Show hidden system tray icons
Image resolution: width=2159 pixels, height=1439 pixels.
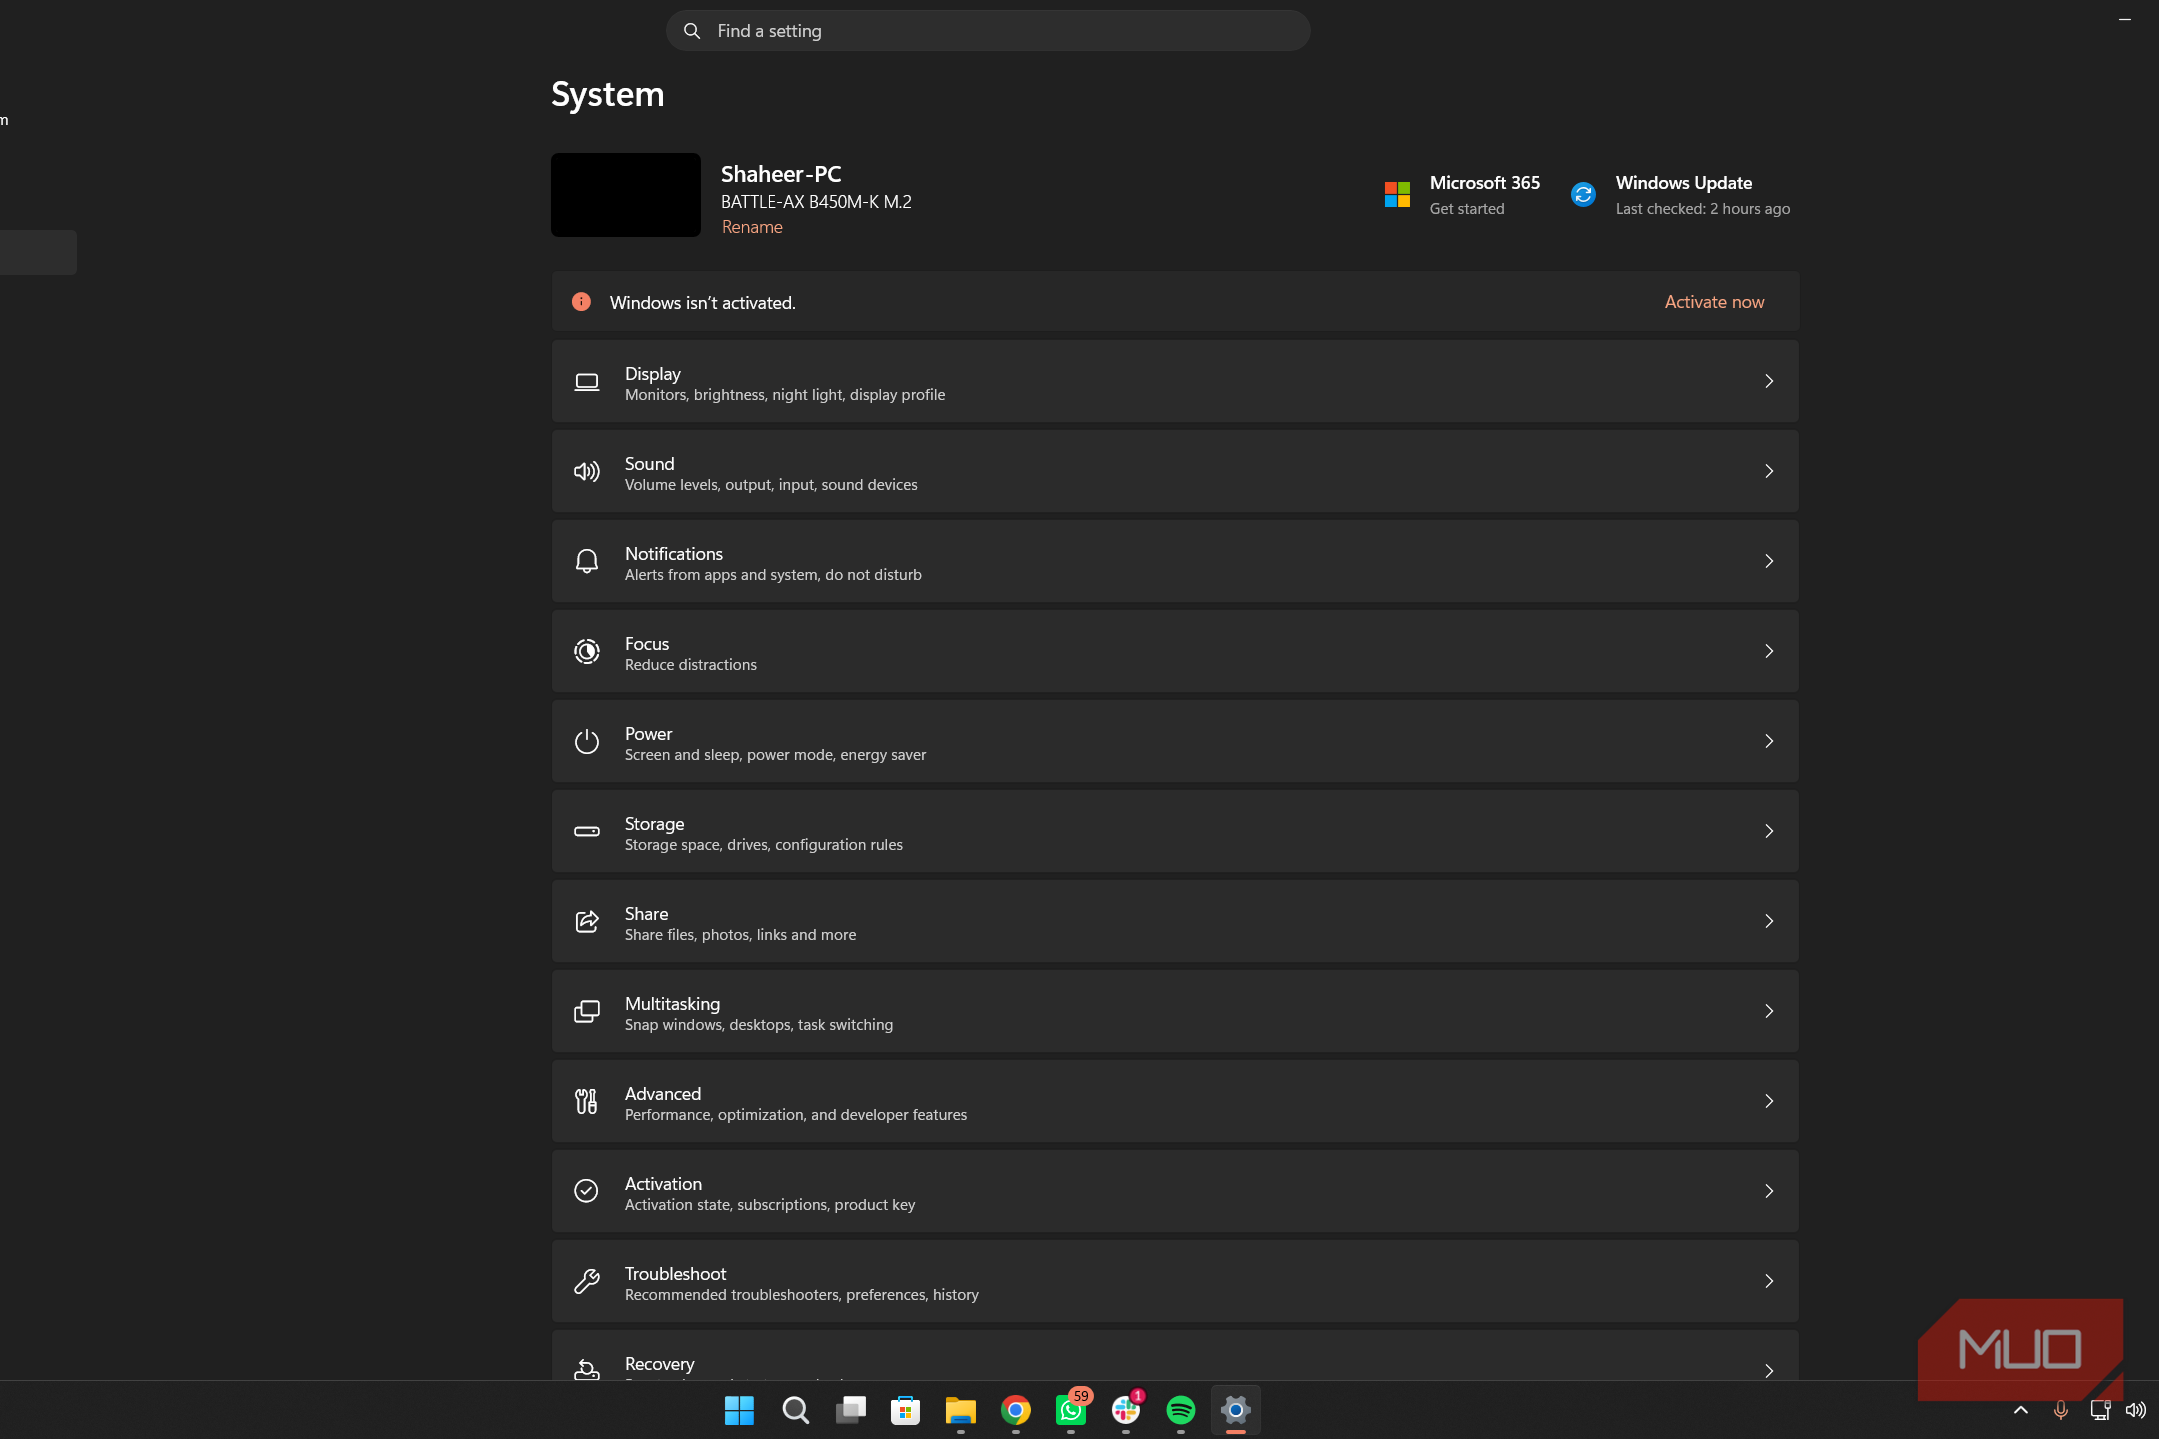point(2021,1410)
